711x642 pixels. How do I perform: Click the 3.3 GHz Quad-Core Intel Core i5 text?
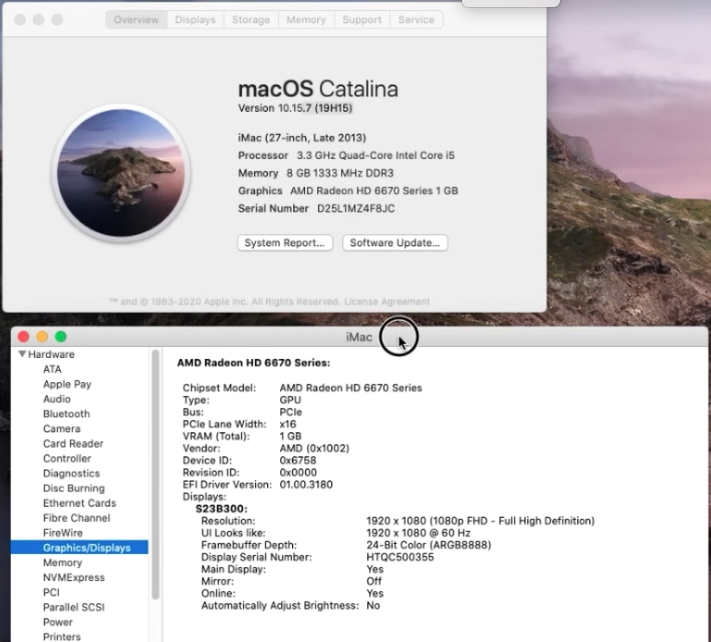click(x=375, y=156)
